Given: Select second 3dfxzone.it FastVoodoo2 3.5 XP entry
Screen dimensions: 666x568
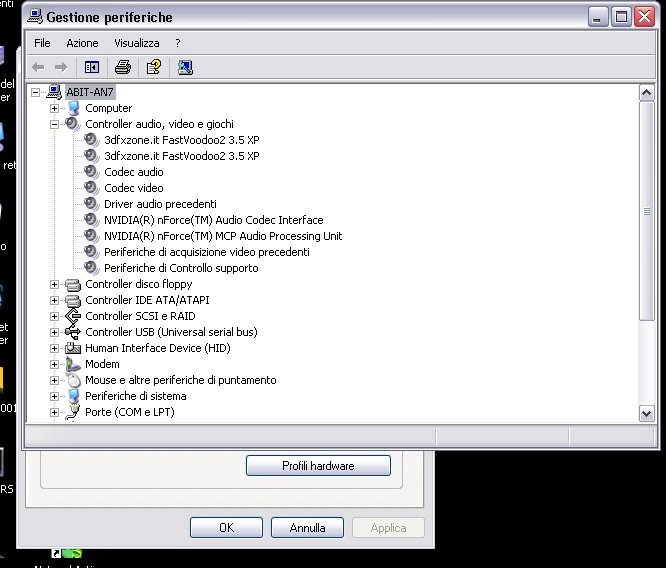Looking at the screenshot, I should pyautogui.click(x=182, y=156).
